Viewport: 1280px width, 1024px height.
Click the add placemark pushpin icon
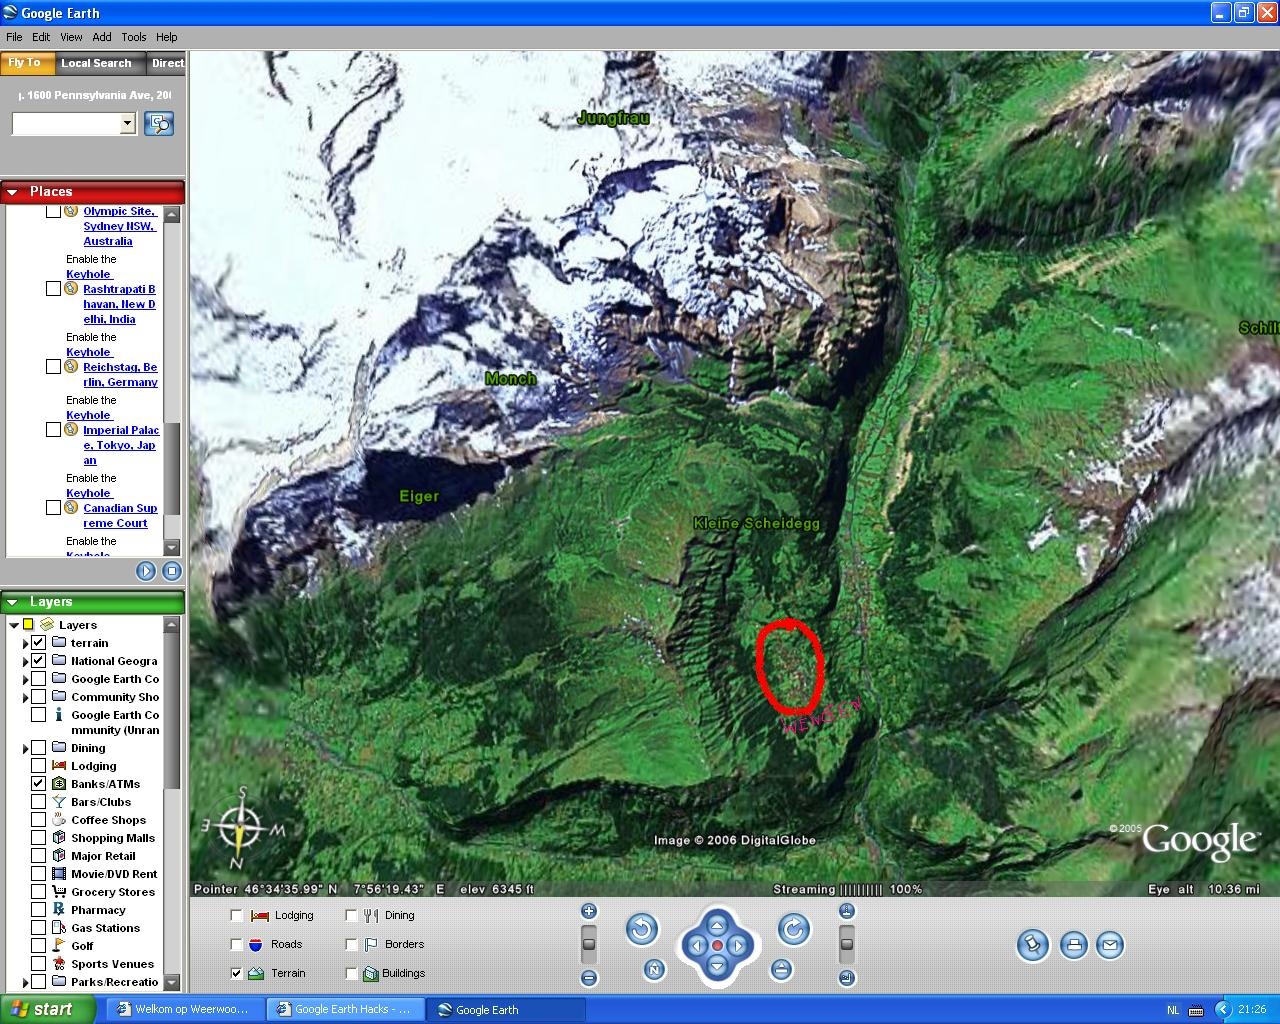point(1033,945)
